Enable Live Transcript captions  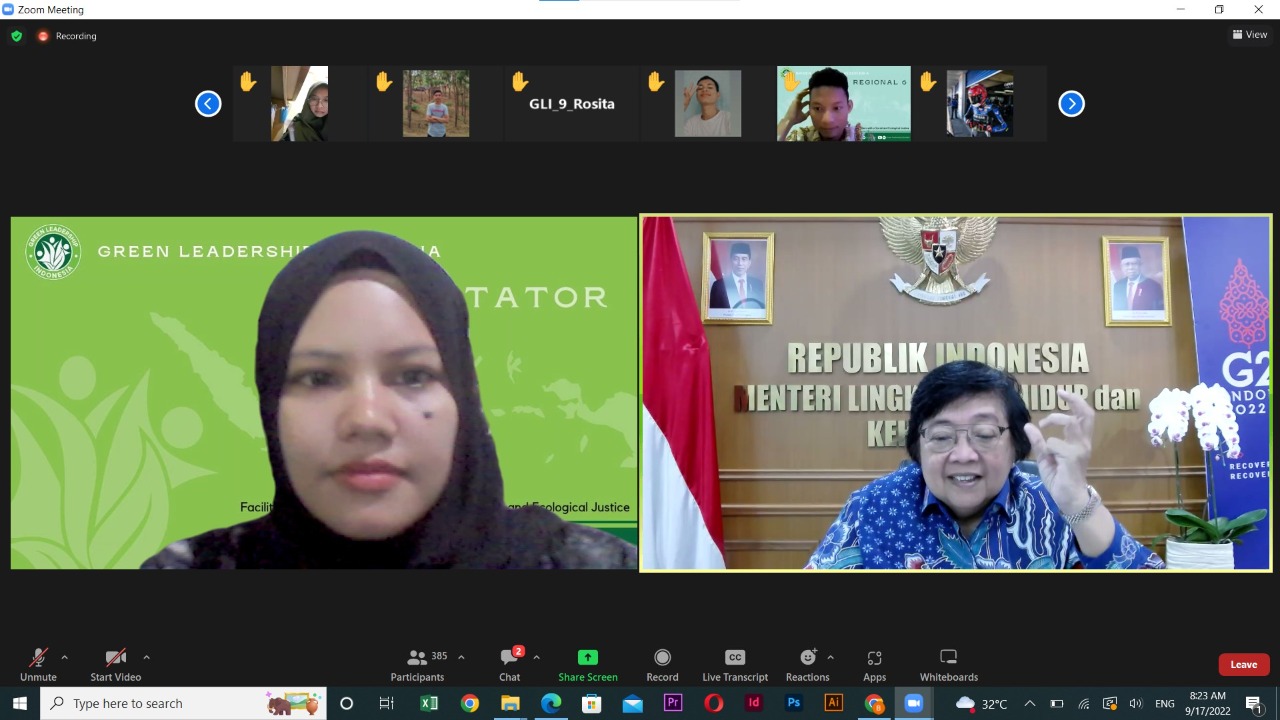(735, 664)
